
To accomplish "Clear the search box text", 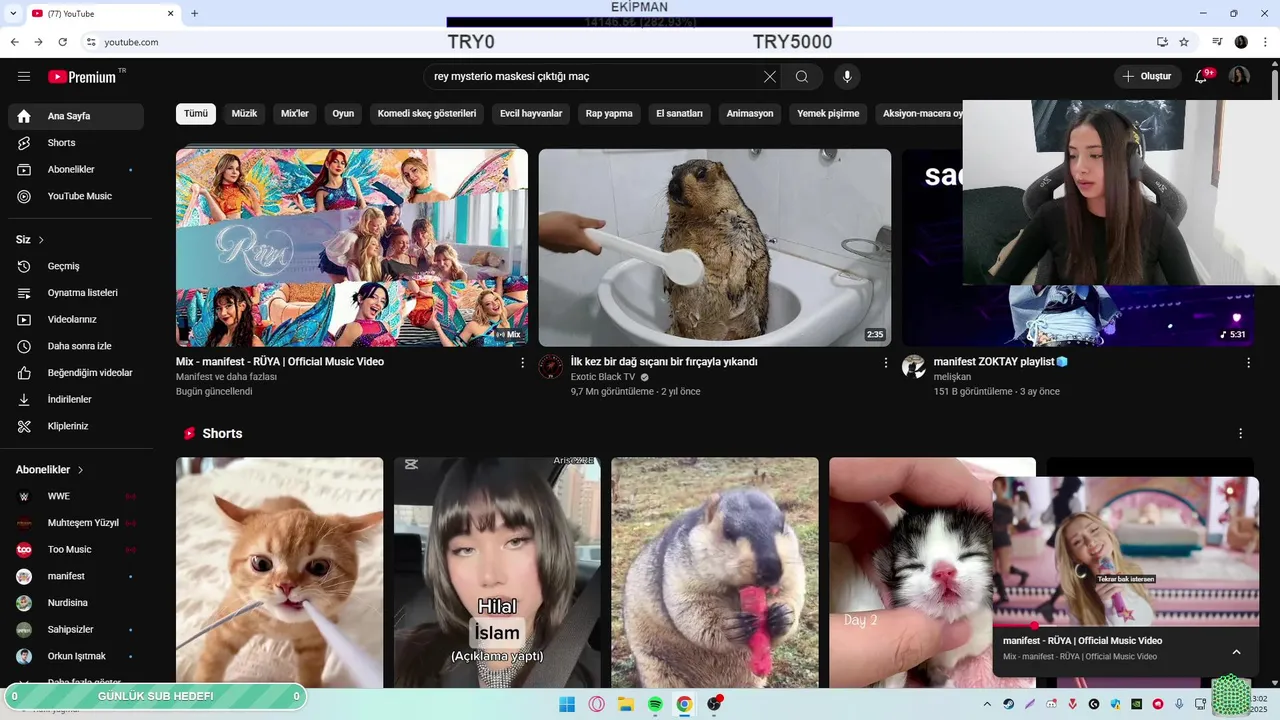I will 769,77.
